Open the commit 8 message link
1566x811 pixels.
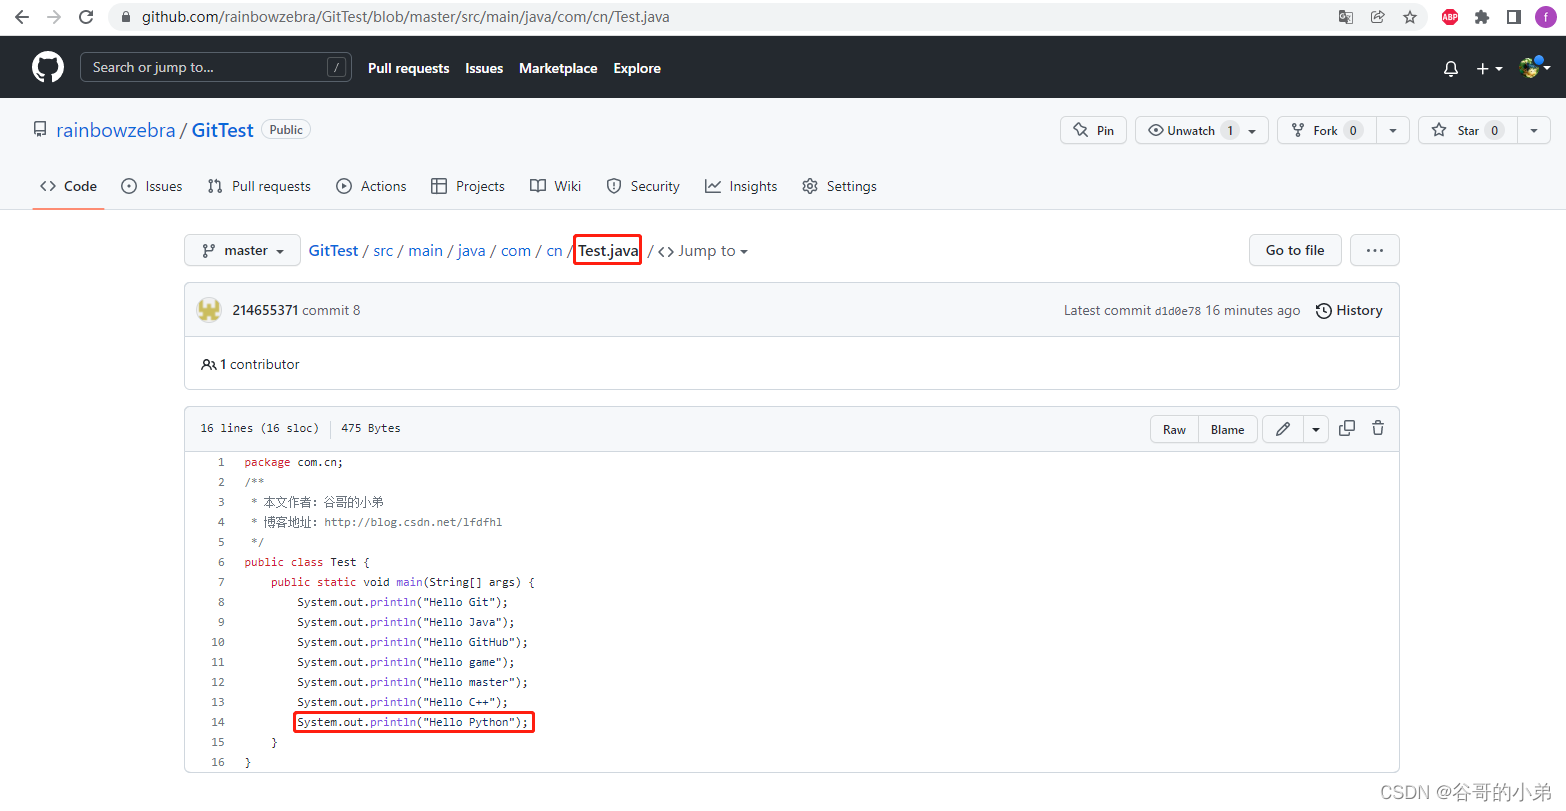pos(331,310)
